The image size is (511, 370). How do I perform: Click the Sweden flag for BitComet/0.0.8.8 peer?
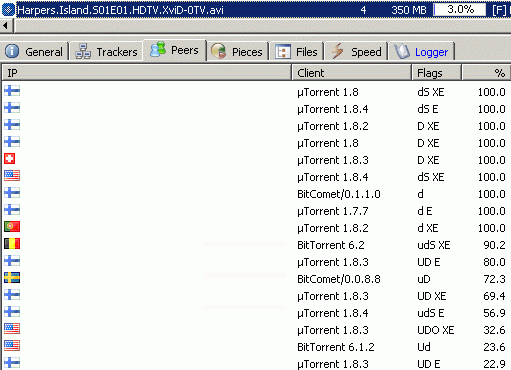coord(12,277)
